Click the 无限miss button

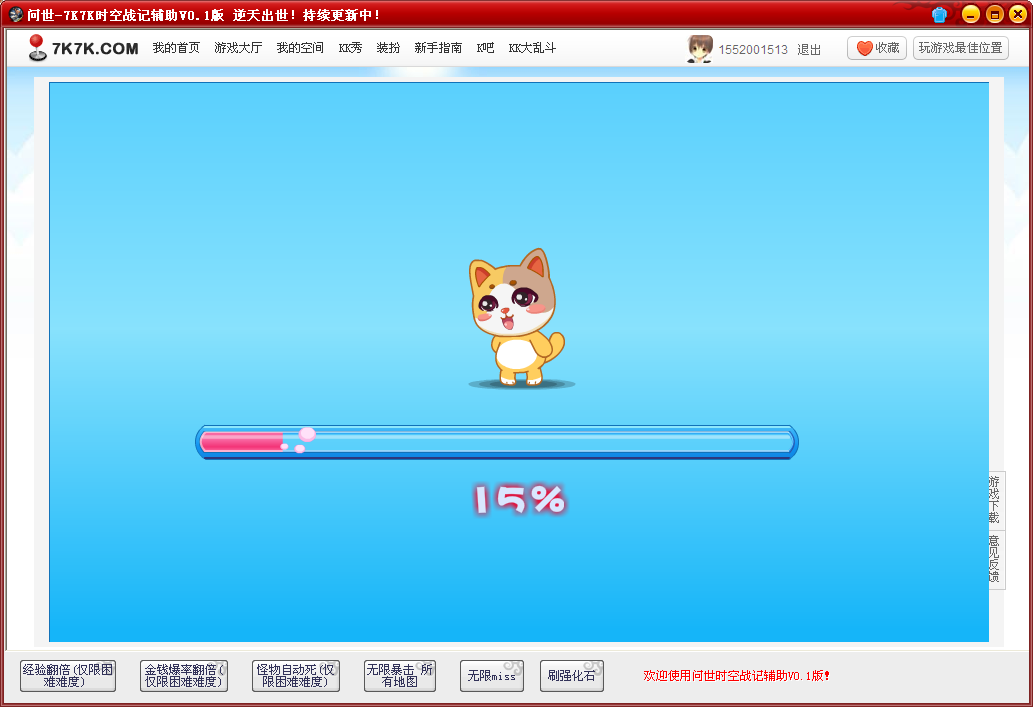491,675
